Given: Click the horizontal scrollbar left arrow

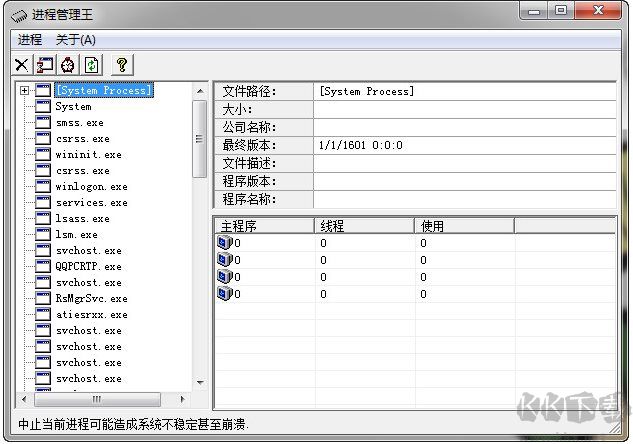Looking at the screenshot, I should (x=24, y=399).
